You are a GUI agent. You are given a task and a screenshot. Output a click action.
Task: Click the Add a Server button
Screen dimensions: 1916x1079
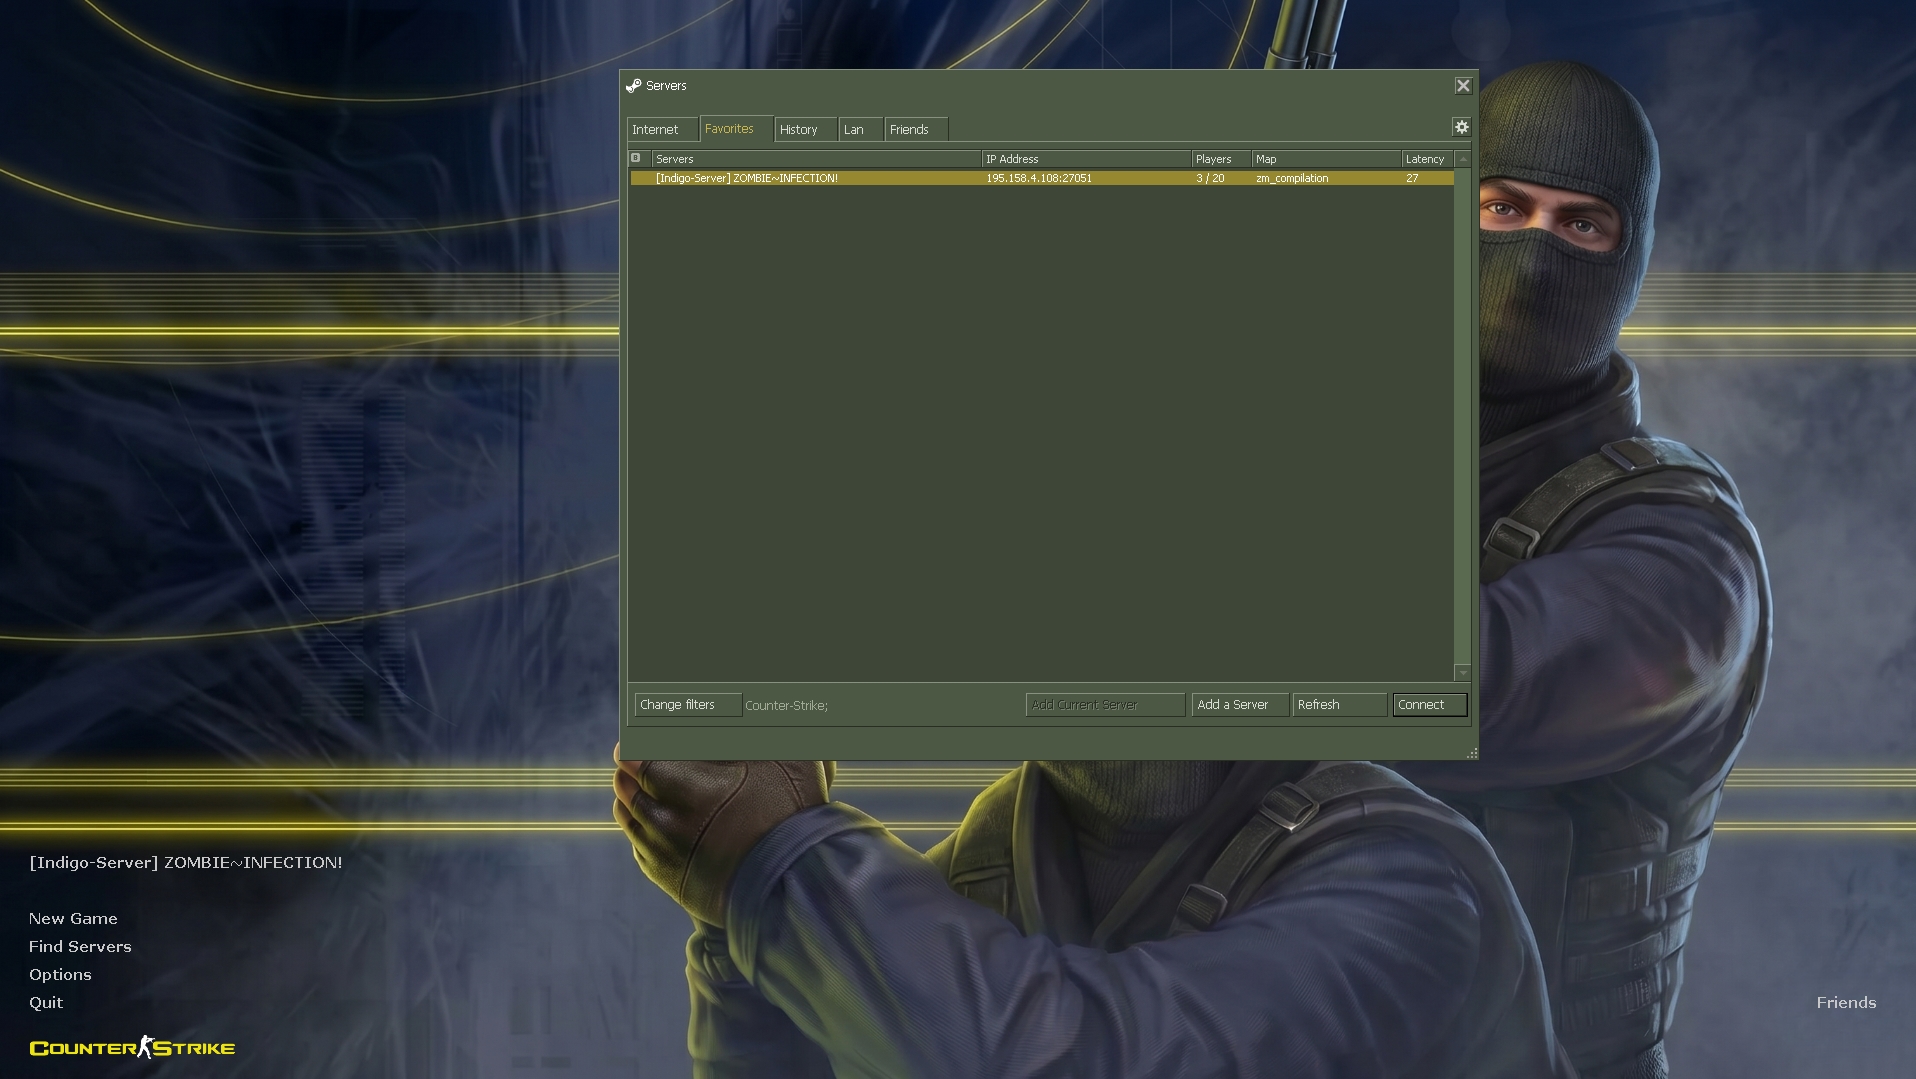pos(1240,705)
